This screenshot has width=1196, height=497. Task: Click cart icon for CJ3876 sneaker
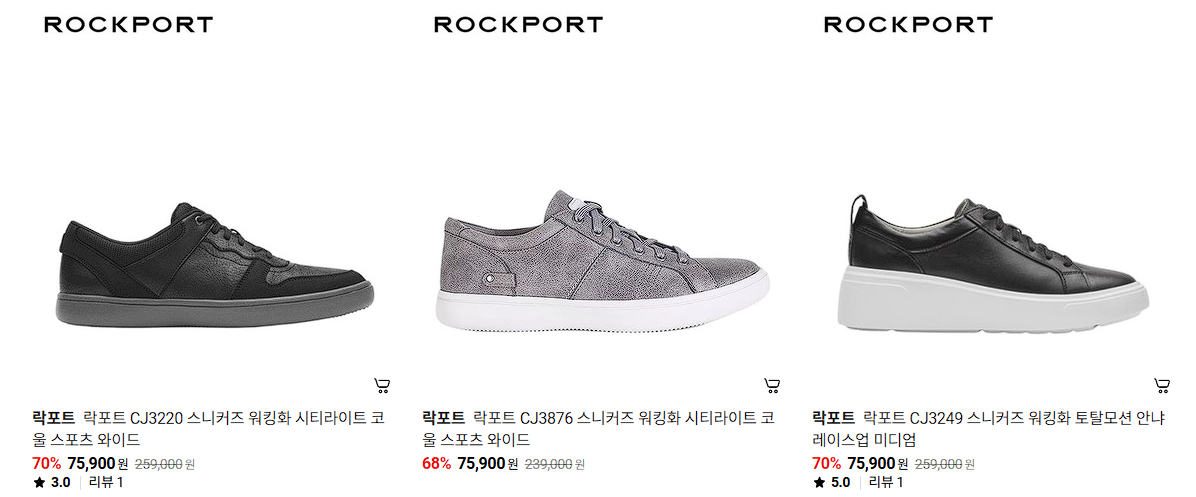[771, 386]
